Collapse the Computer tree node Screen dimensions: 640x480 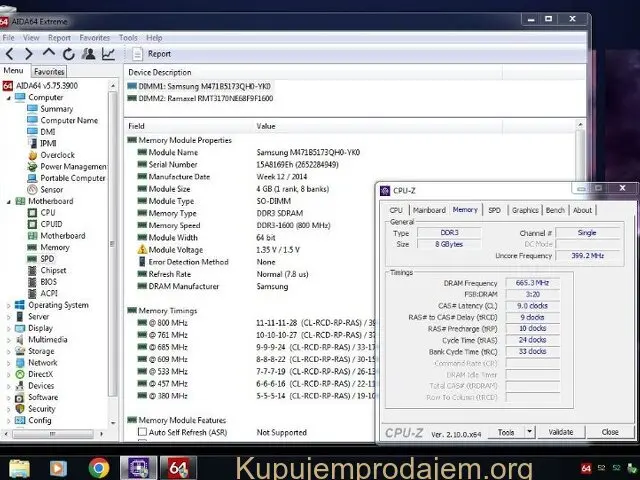tap(8, 98)
